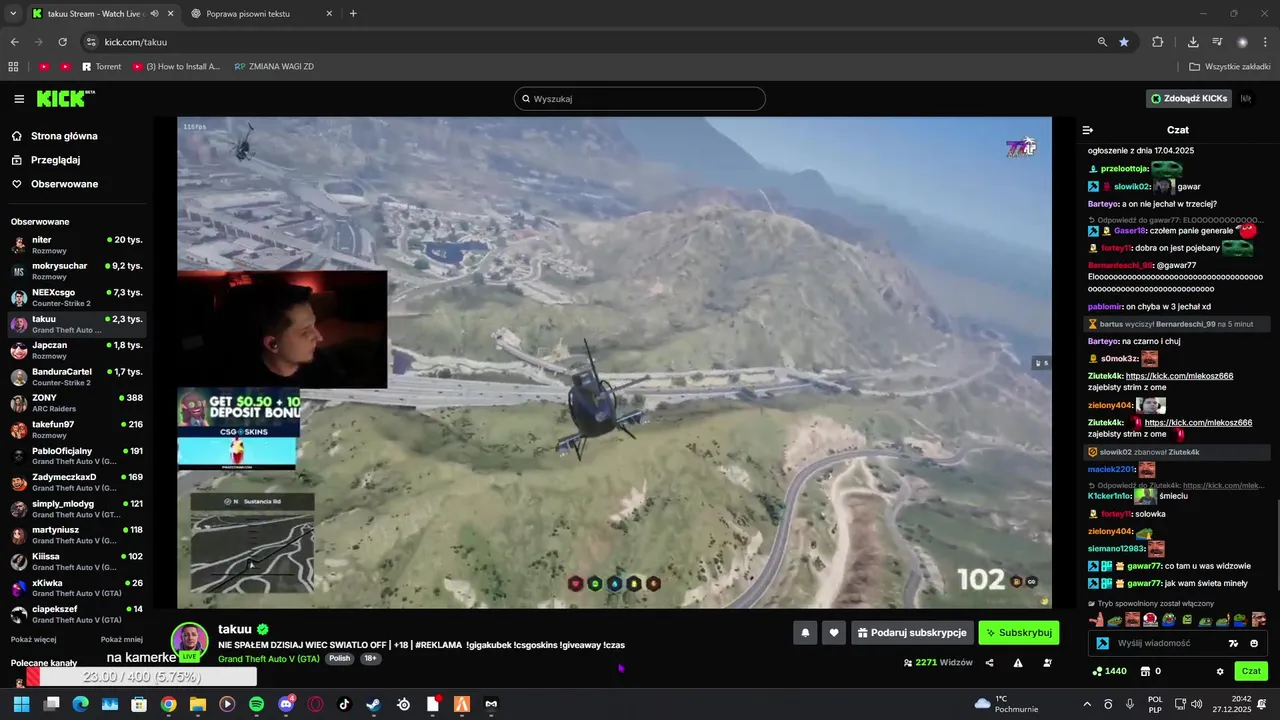Go back to the previous page
Screen dimensions: 1280x720
point(15,42)
